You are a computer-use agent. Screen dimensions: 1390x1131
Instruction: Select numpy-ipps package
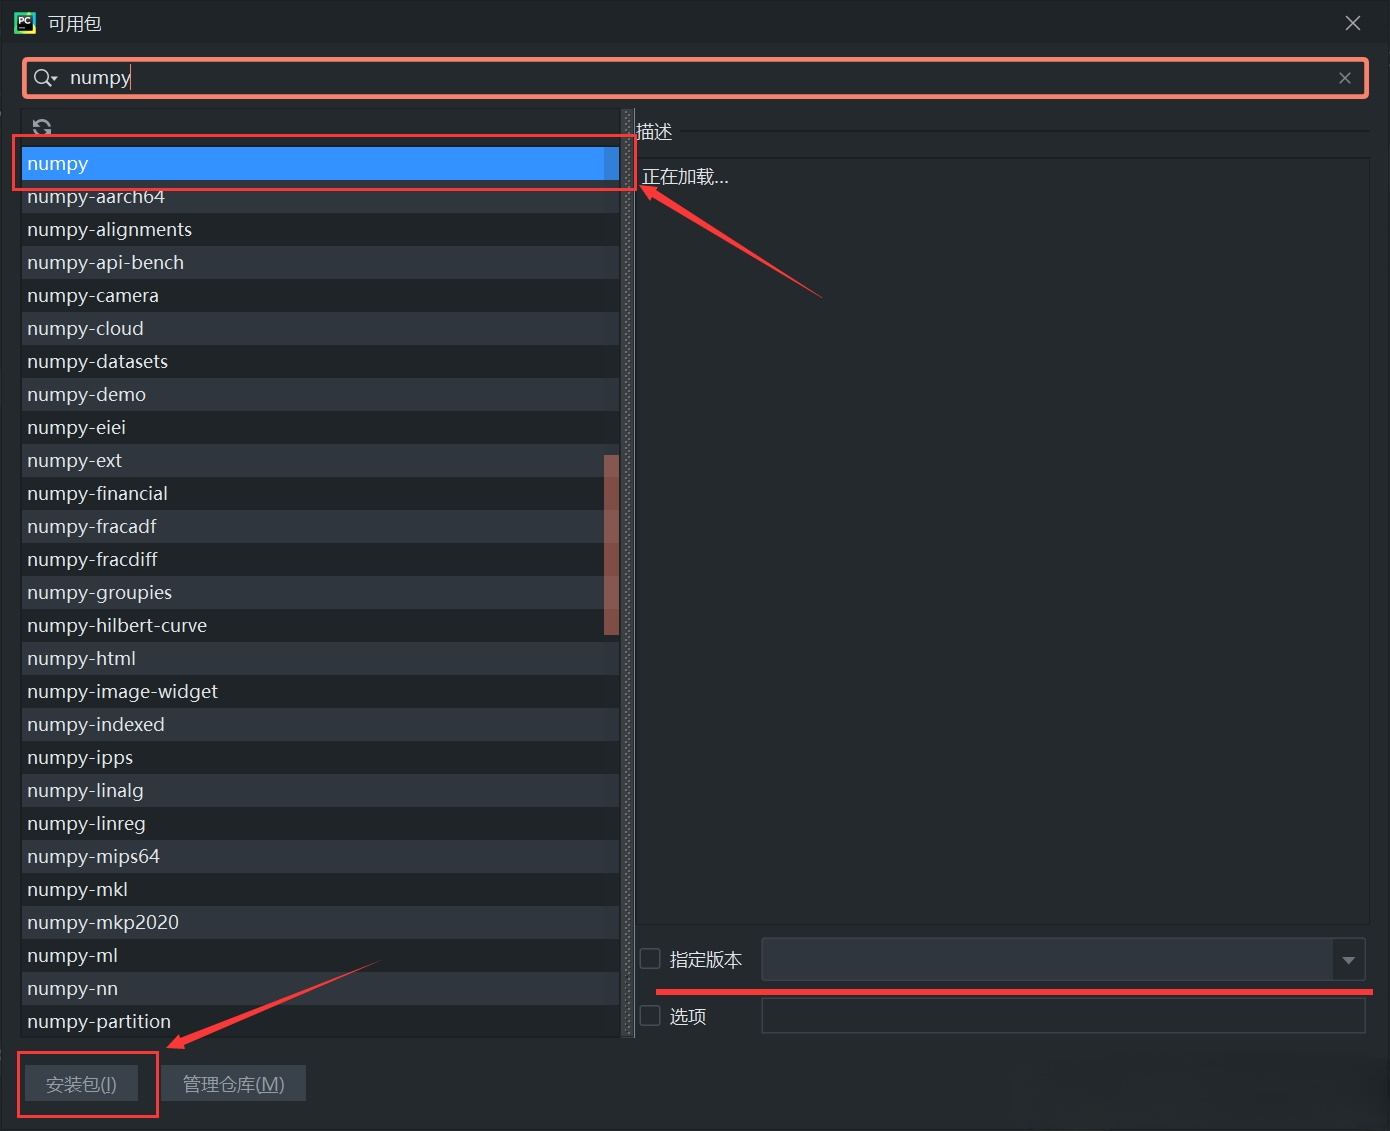coord(320,758)
